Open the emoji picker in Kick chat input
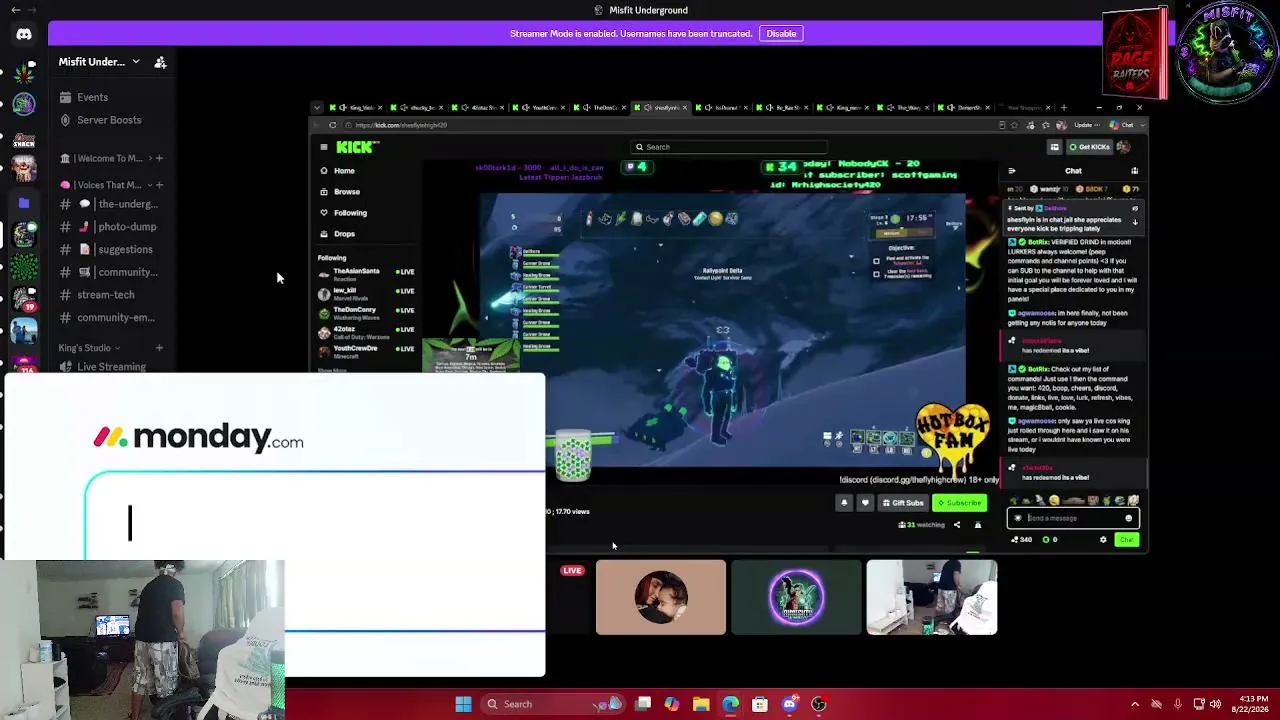The image size is (1280, 720). (1129, 518)
